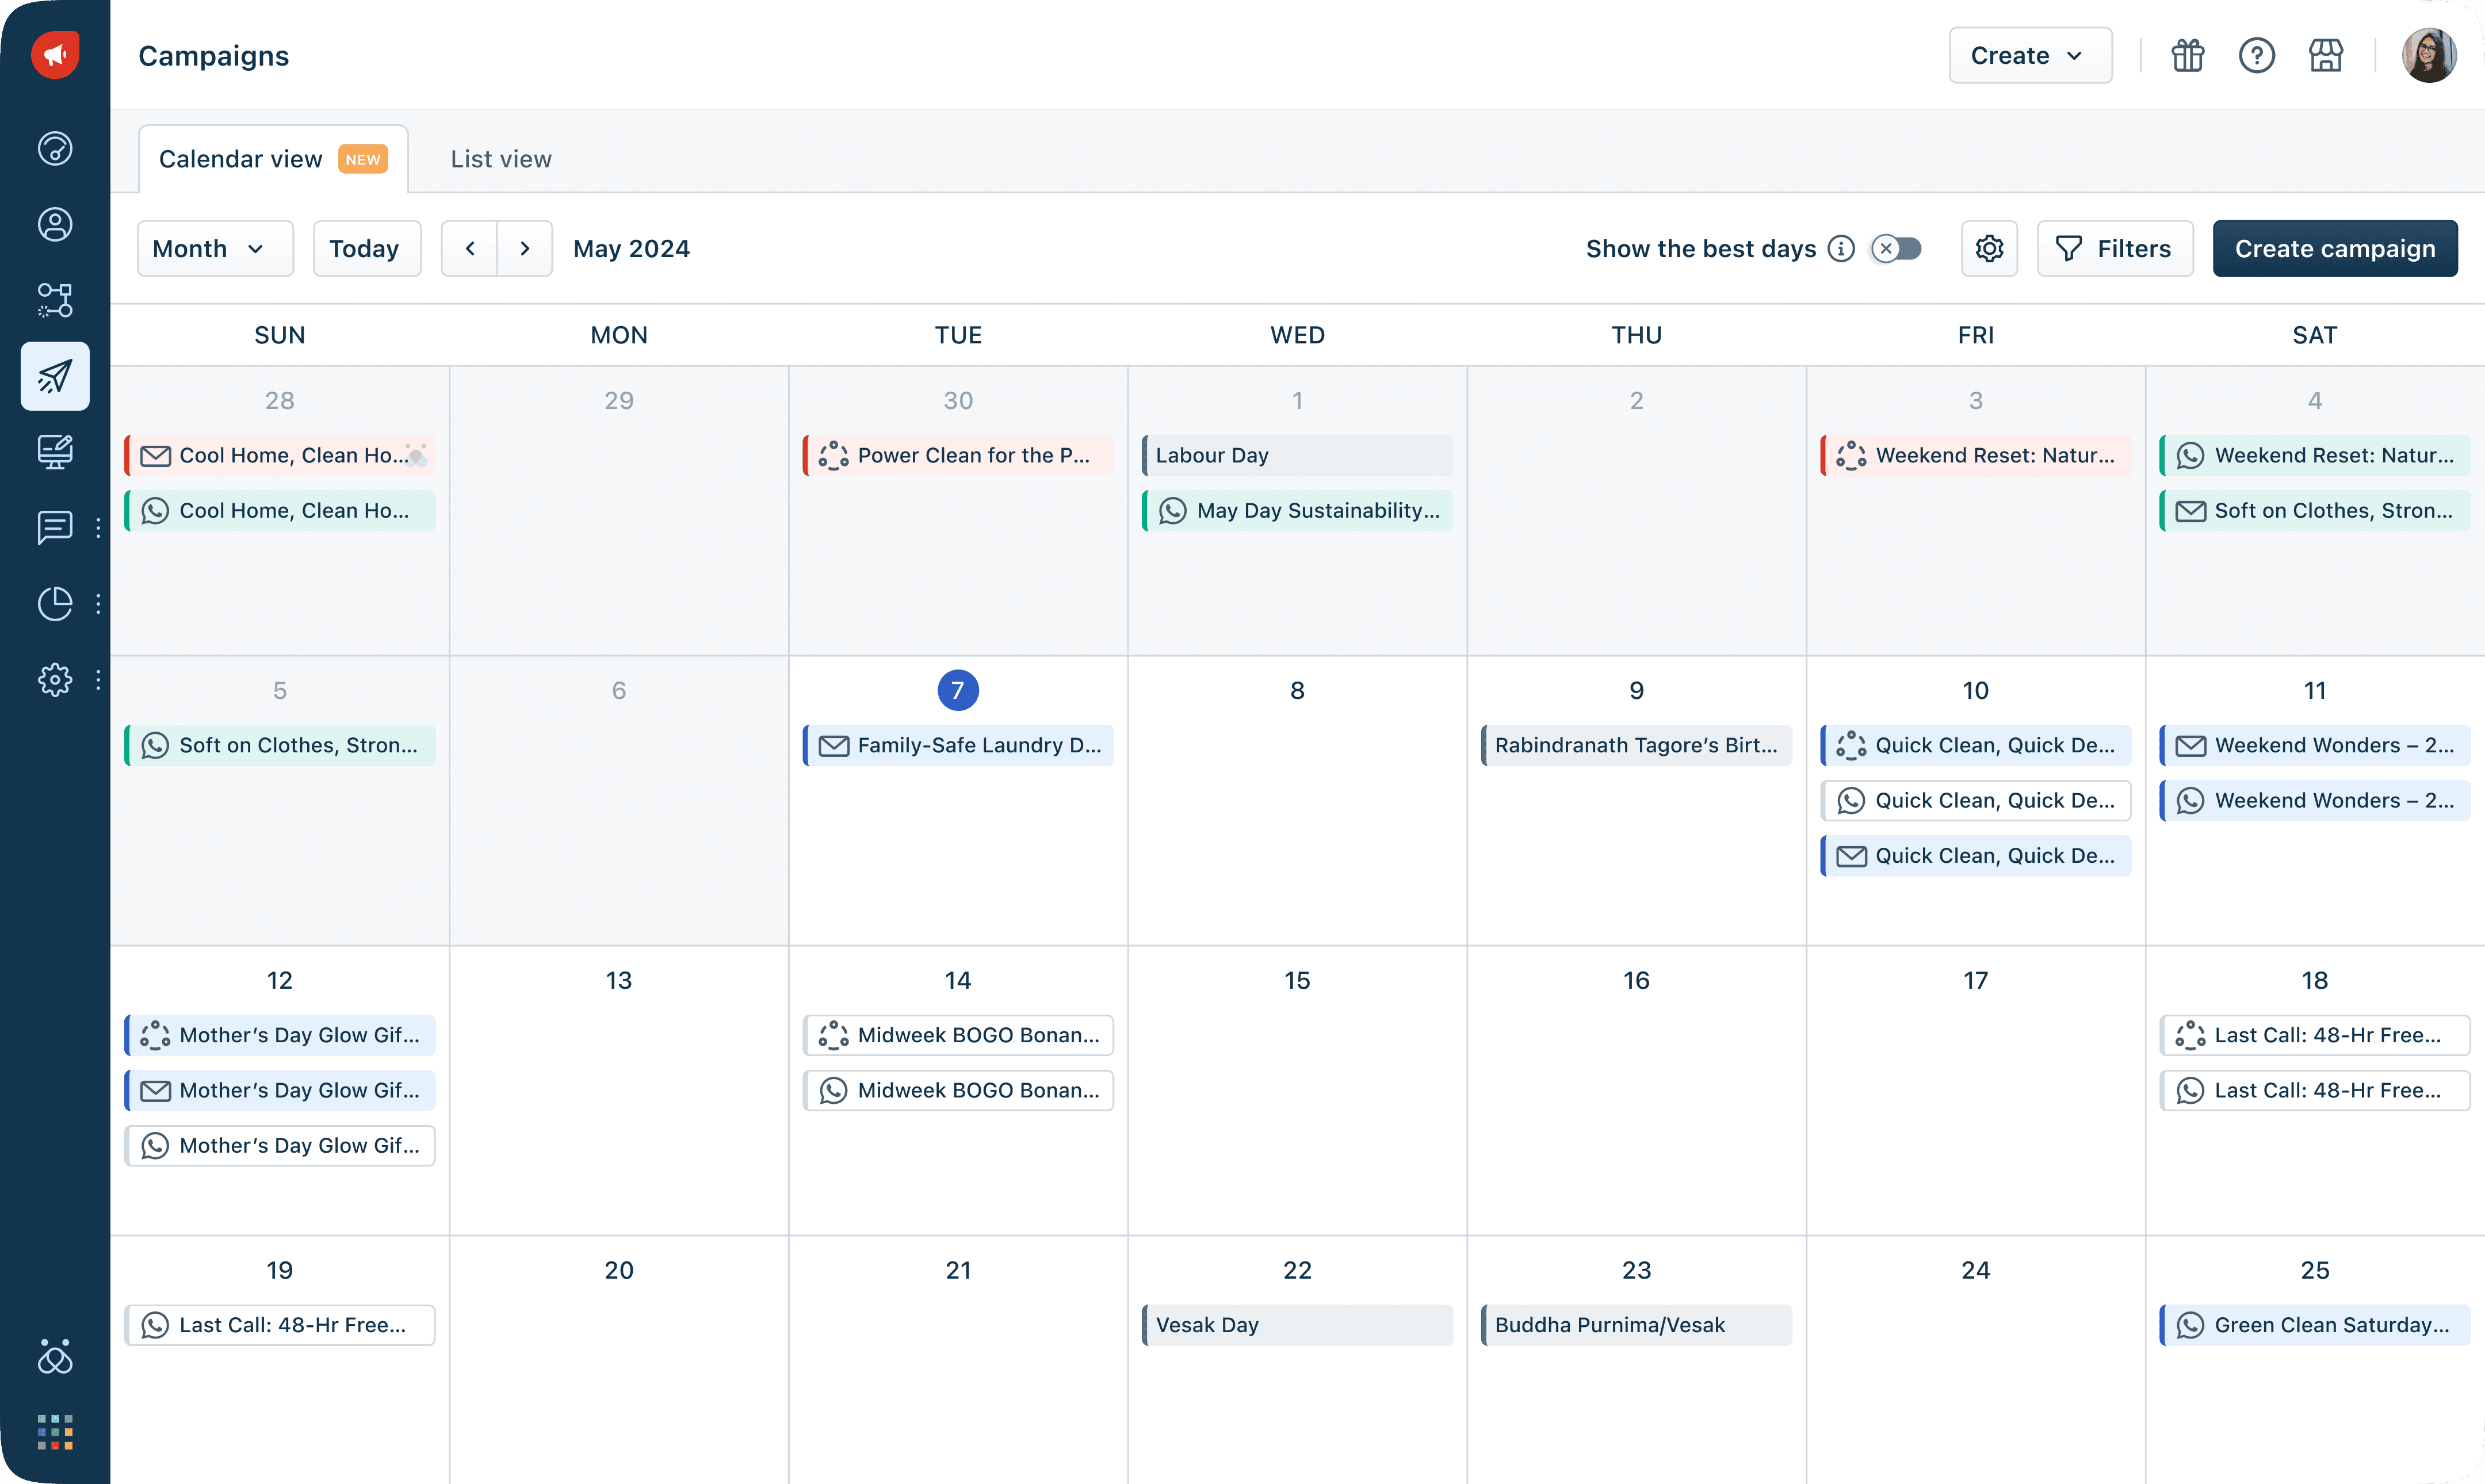Open the Conversations chat sidebar icon
Viewport: 2485px width, 1484px height.
pos(55,527)
